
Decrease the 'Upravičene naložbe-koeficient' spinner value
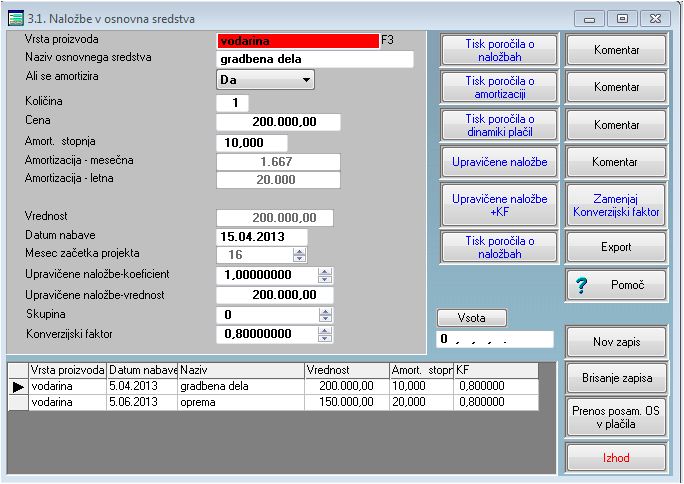point(325,279)
